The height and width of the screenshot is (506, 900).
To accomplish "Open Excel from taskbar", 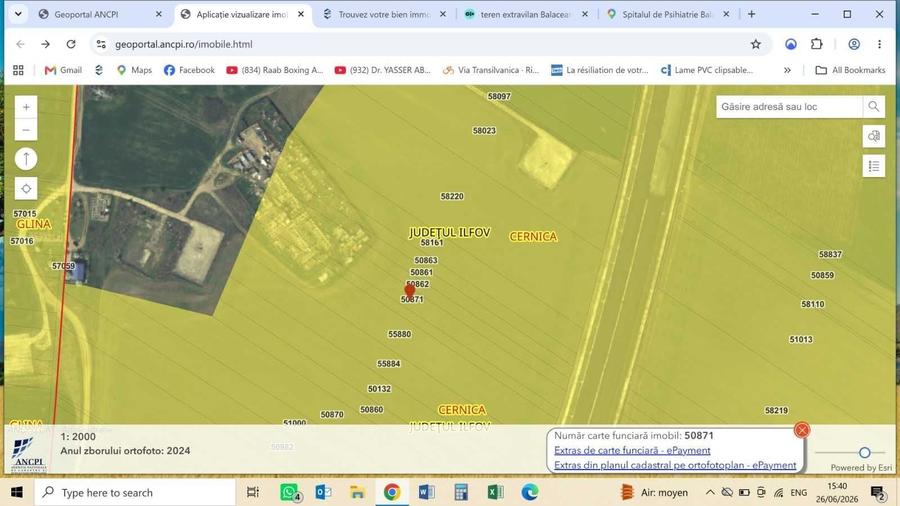I will tap(495, 492).
